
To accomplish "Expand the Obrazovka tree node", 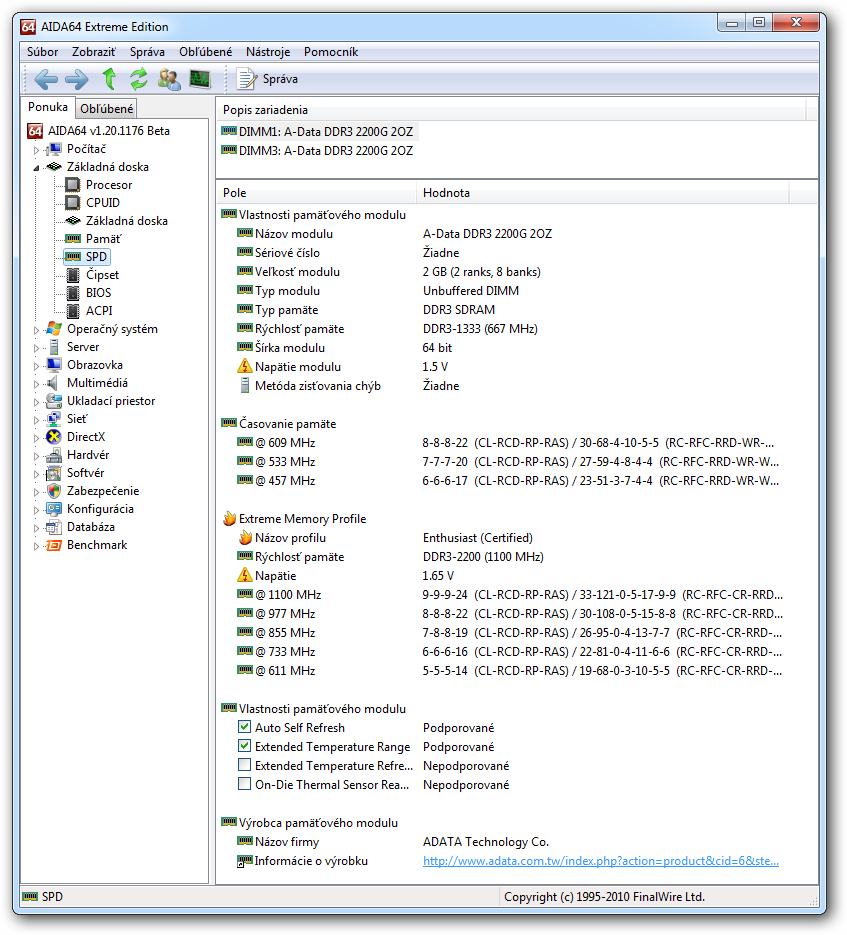I will (36, 366).
